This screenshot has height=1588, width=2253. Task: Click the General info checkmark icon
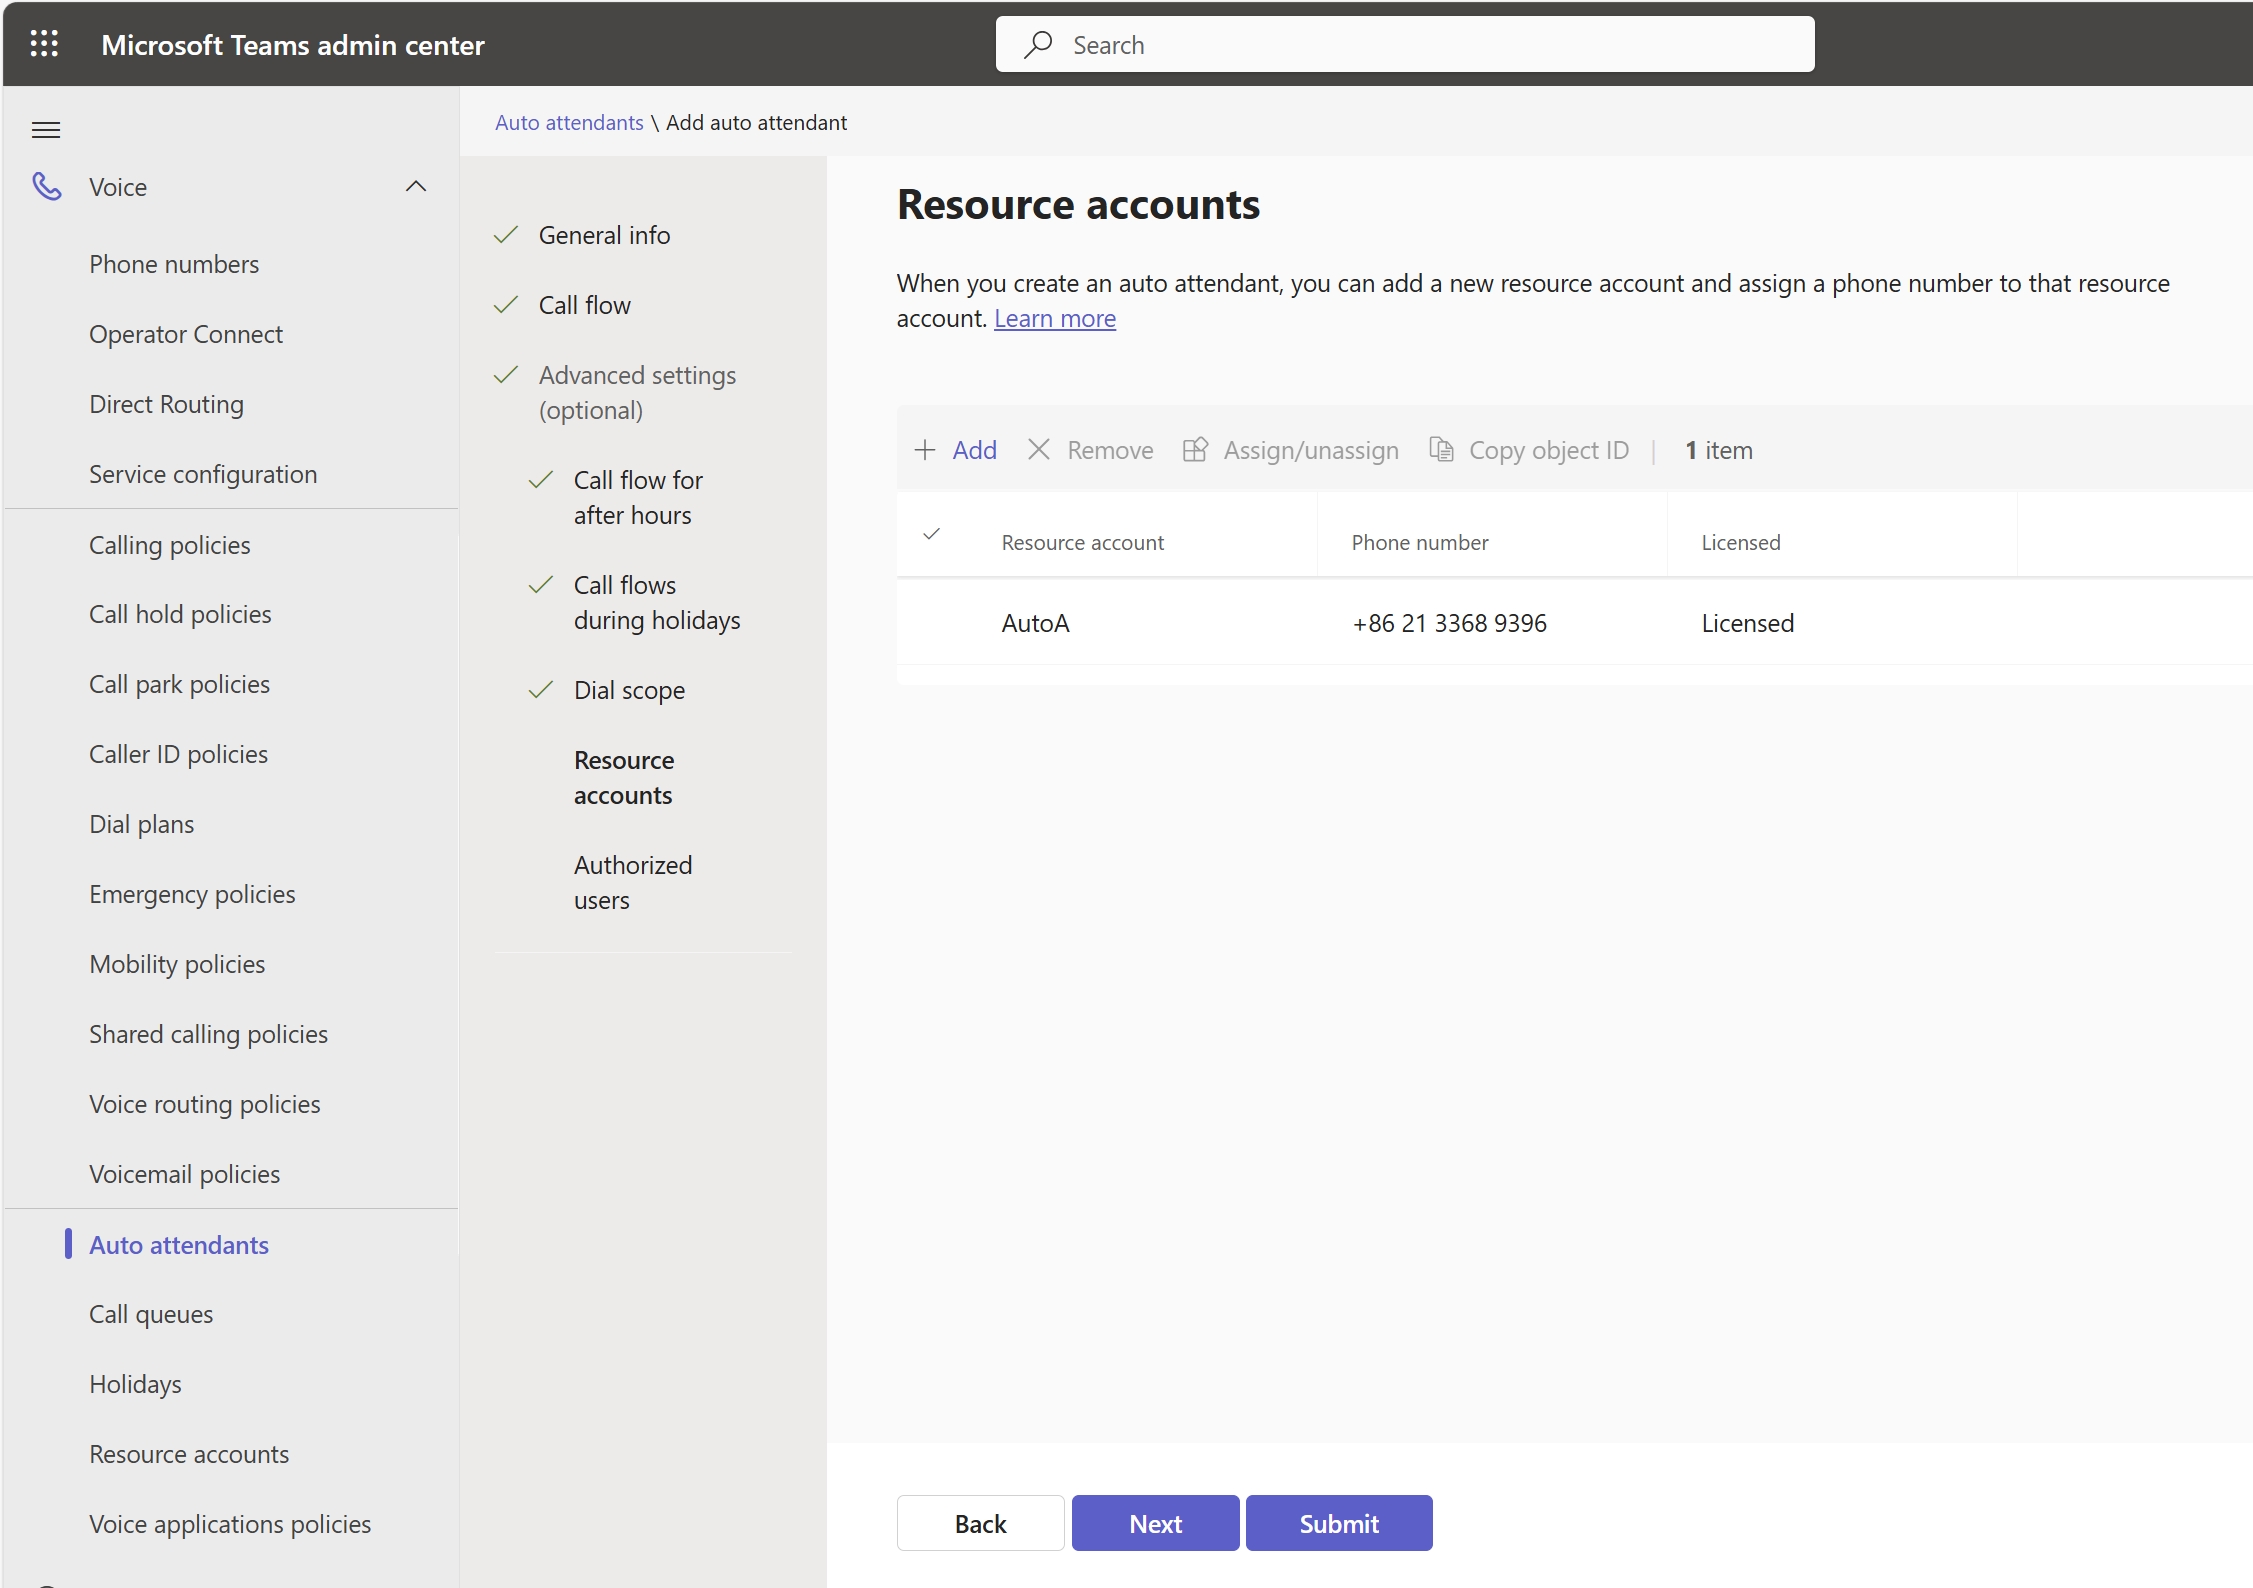(x=506, y=235)
